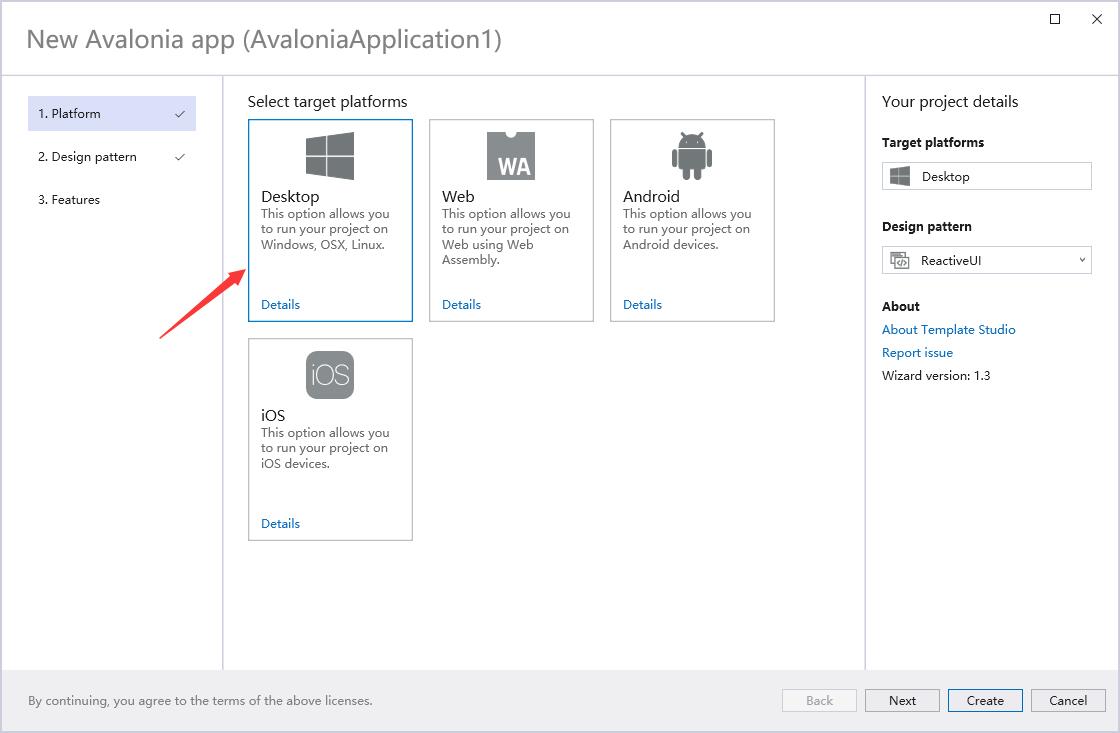This screenshot has width=1120, height=733.
Task: Open the ReactiveUI design pattern combo box
Action: (x=986, y=261)
